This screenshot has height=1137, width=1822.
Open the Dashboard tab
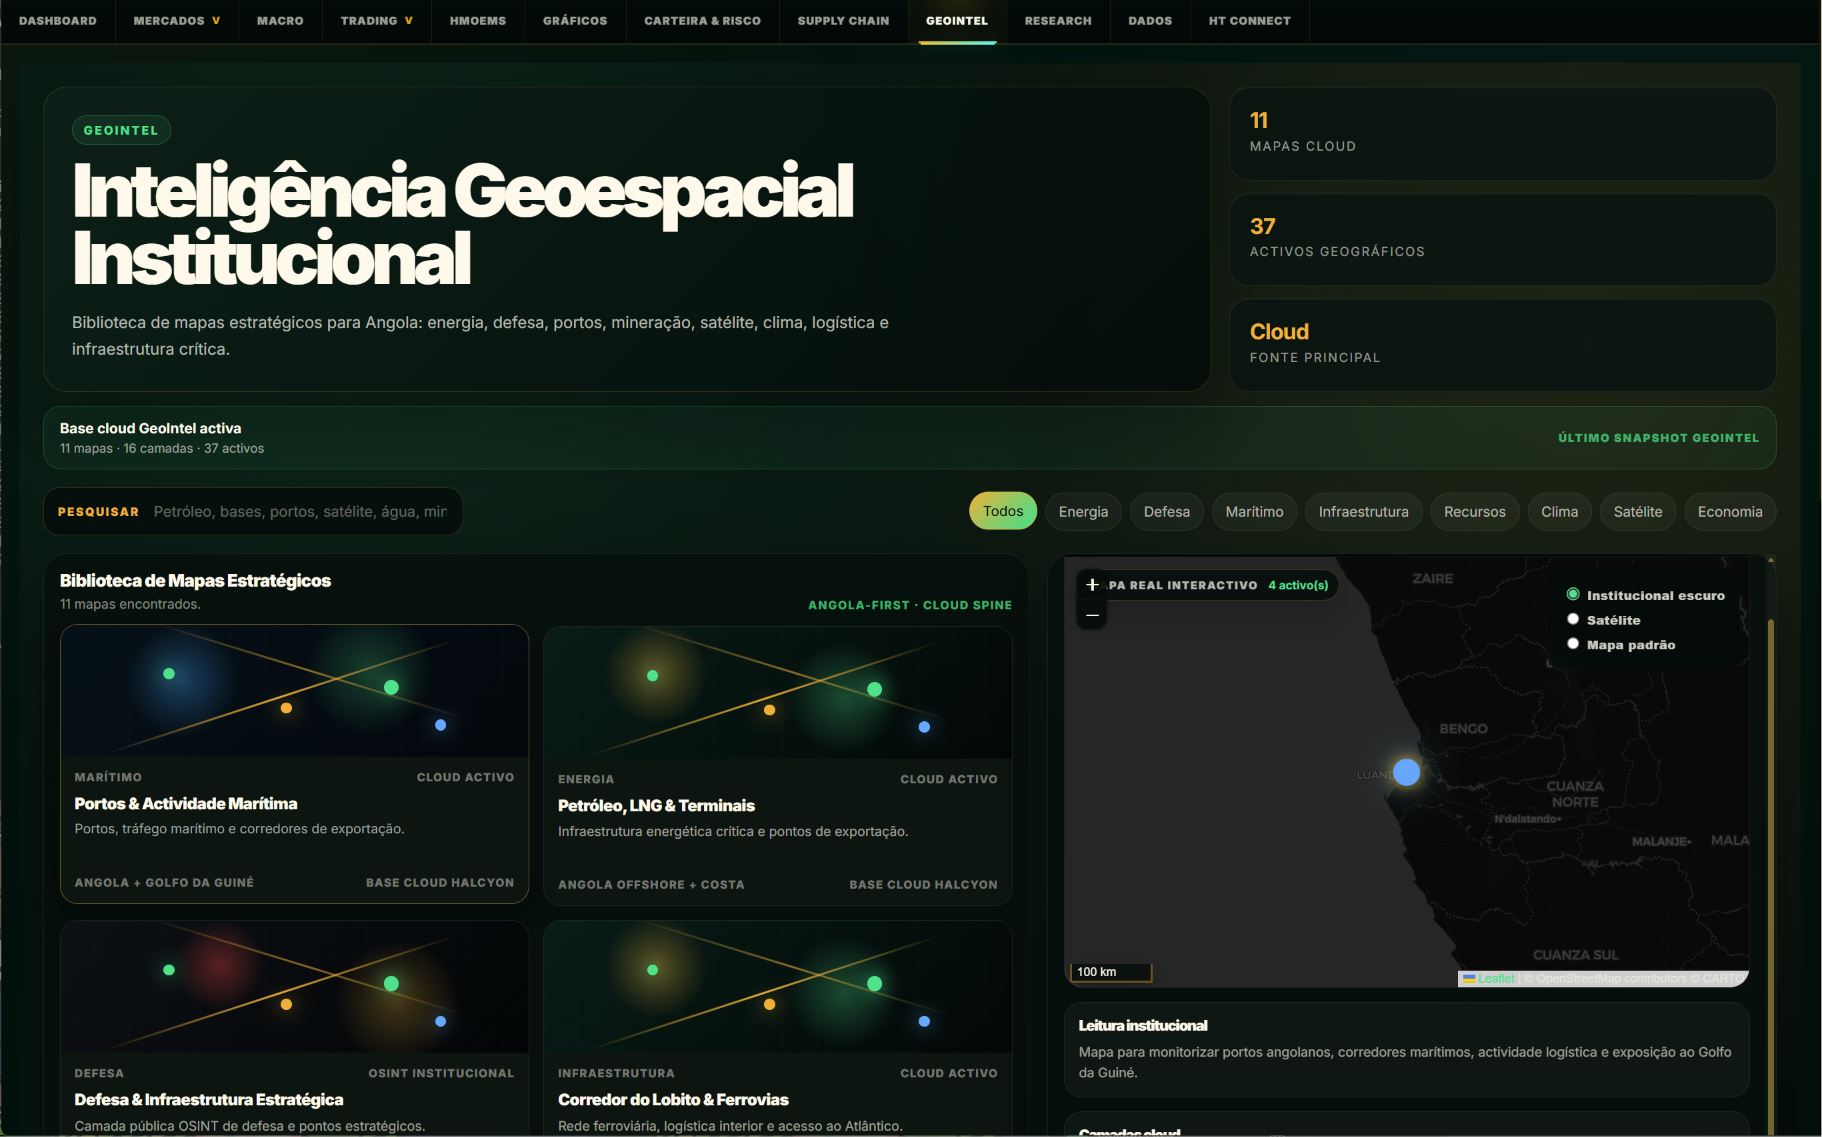click(58, 21)
